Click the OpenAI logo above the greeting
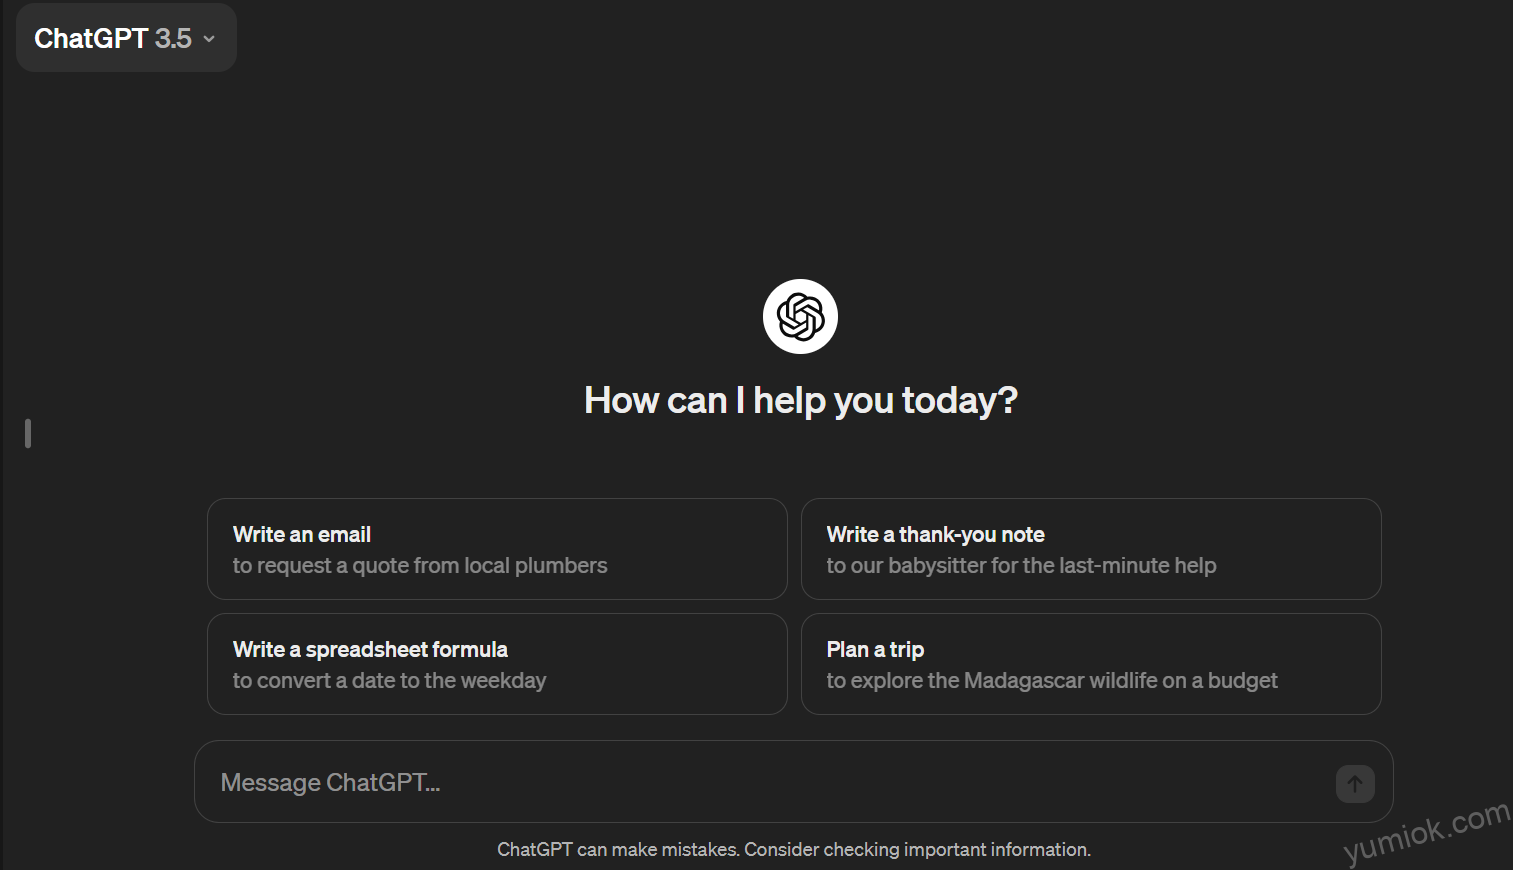 pos(800,316)
